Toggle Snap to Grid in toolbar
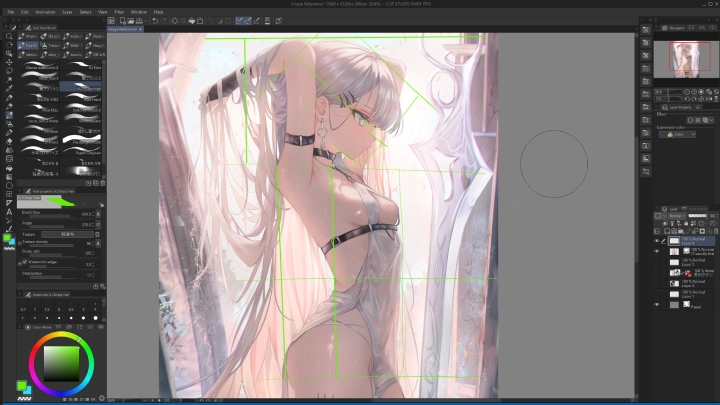The height and width of the screenshot is (405, 720). [x=257, y=21]
